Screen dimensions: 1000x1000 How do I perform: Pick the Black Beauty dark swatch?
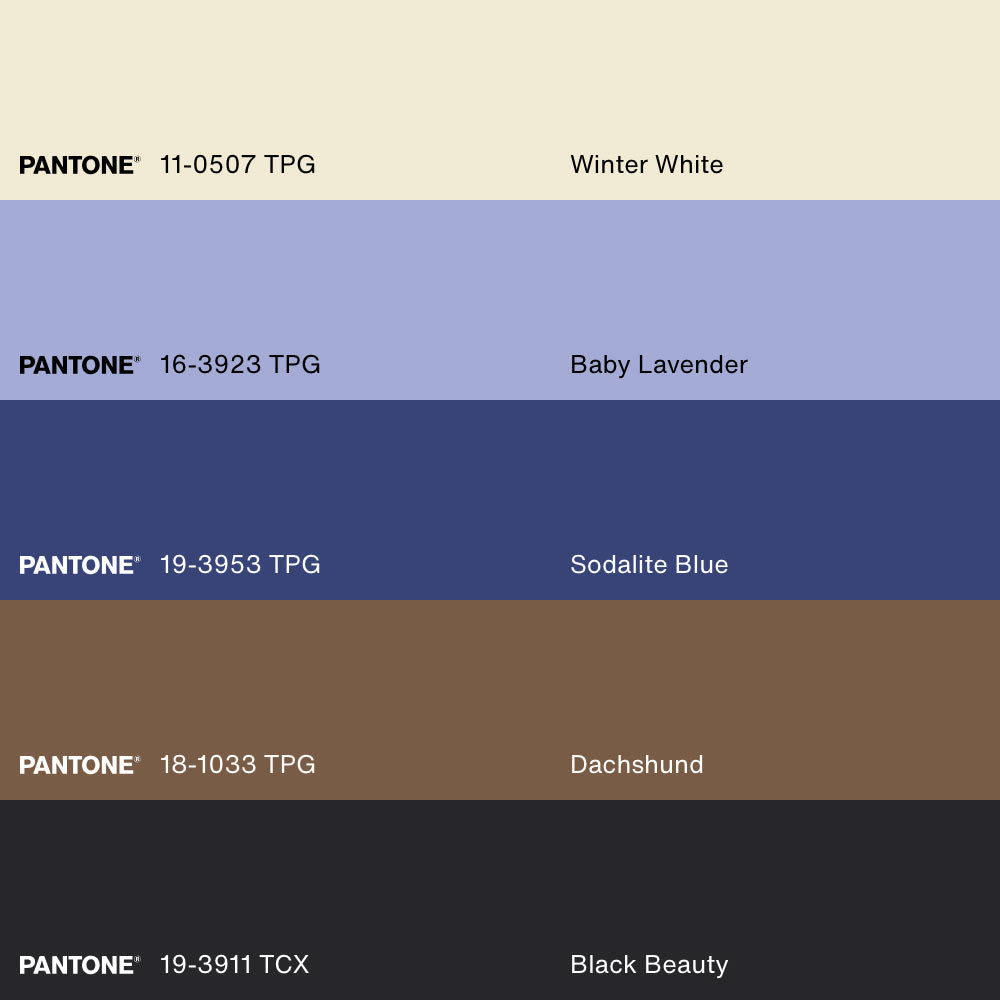point(500,880)
